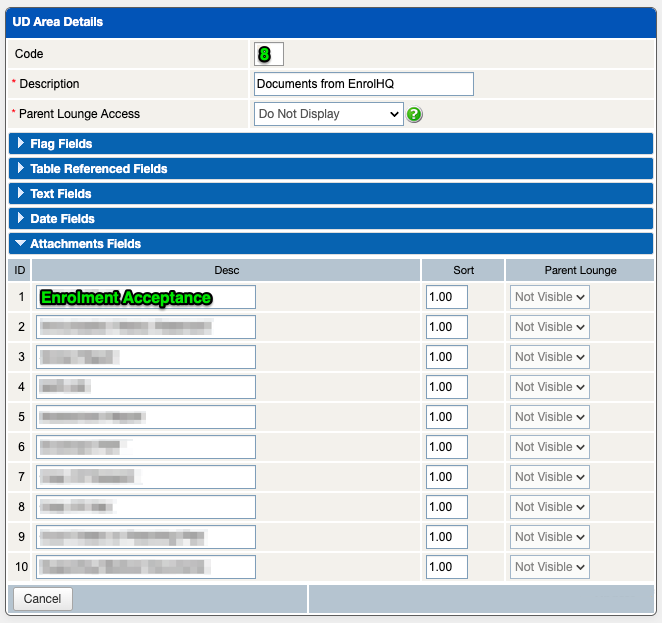Image resolution: width=662 pixels, height=623 pixels.
Task: Open Parent Lounge visibility dropdown for row 5
Action: click(x=549, y=417)
